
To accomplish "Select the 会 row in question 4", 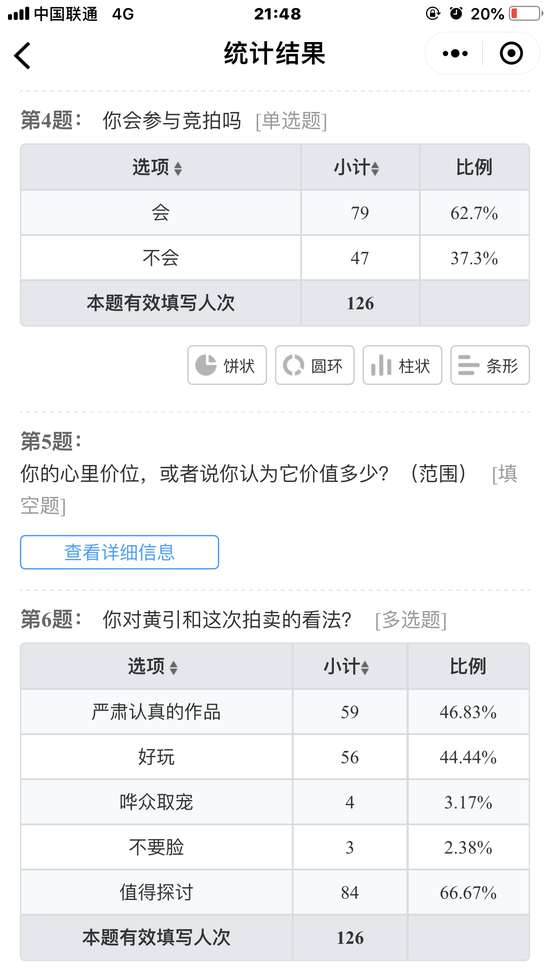I will coord(275,213).
